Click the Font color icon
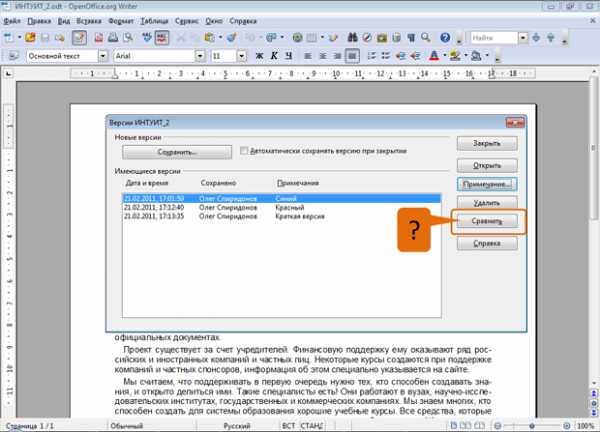 tap(434, 56)
